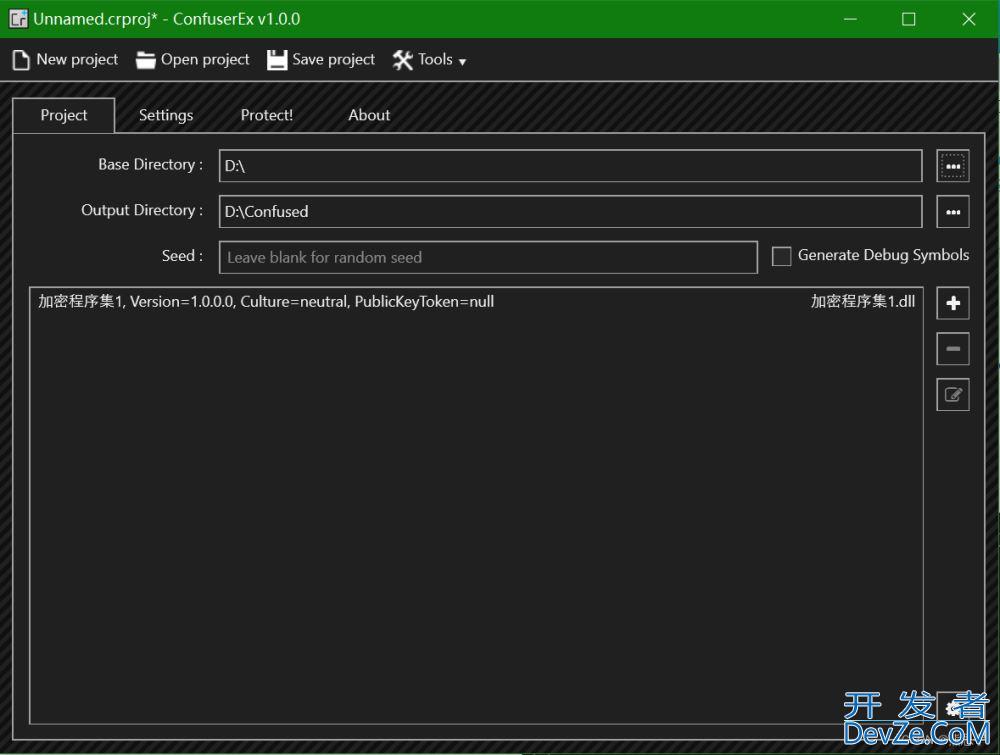Click the Save project label
This screenshot has height=755, width=1000.
(x=334, y=59)
